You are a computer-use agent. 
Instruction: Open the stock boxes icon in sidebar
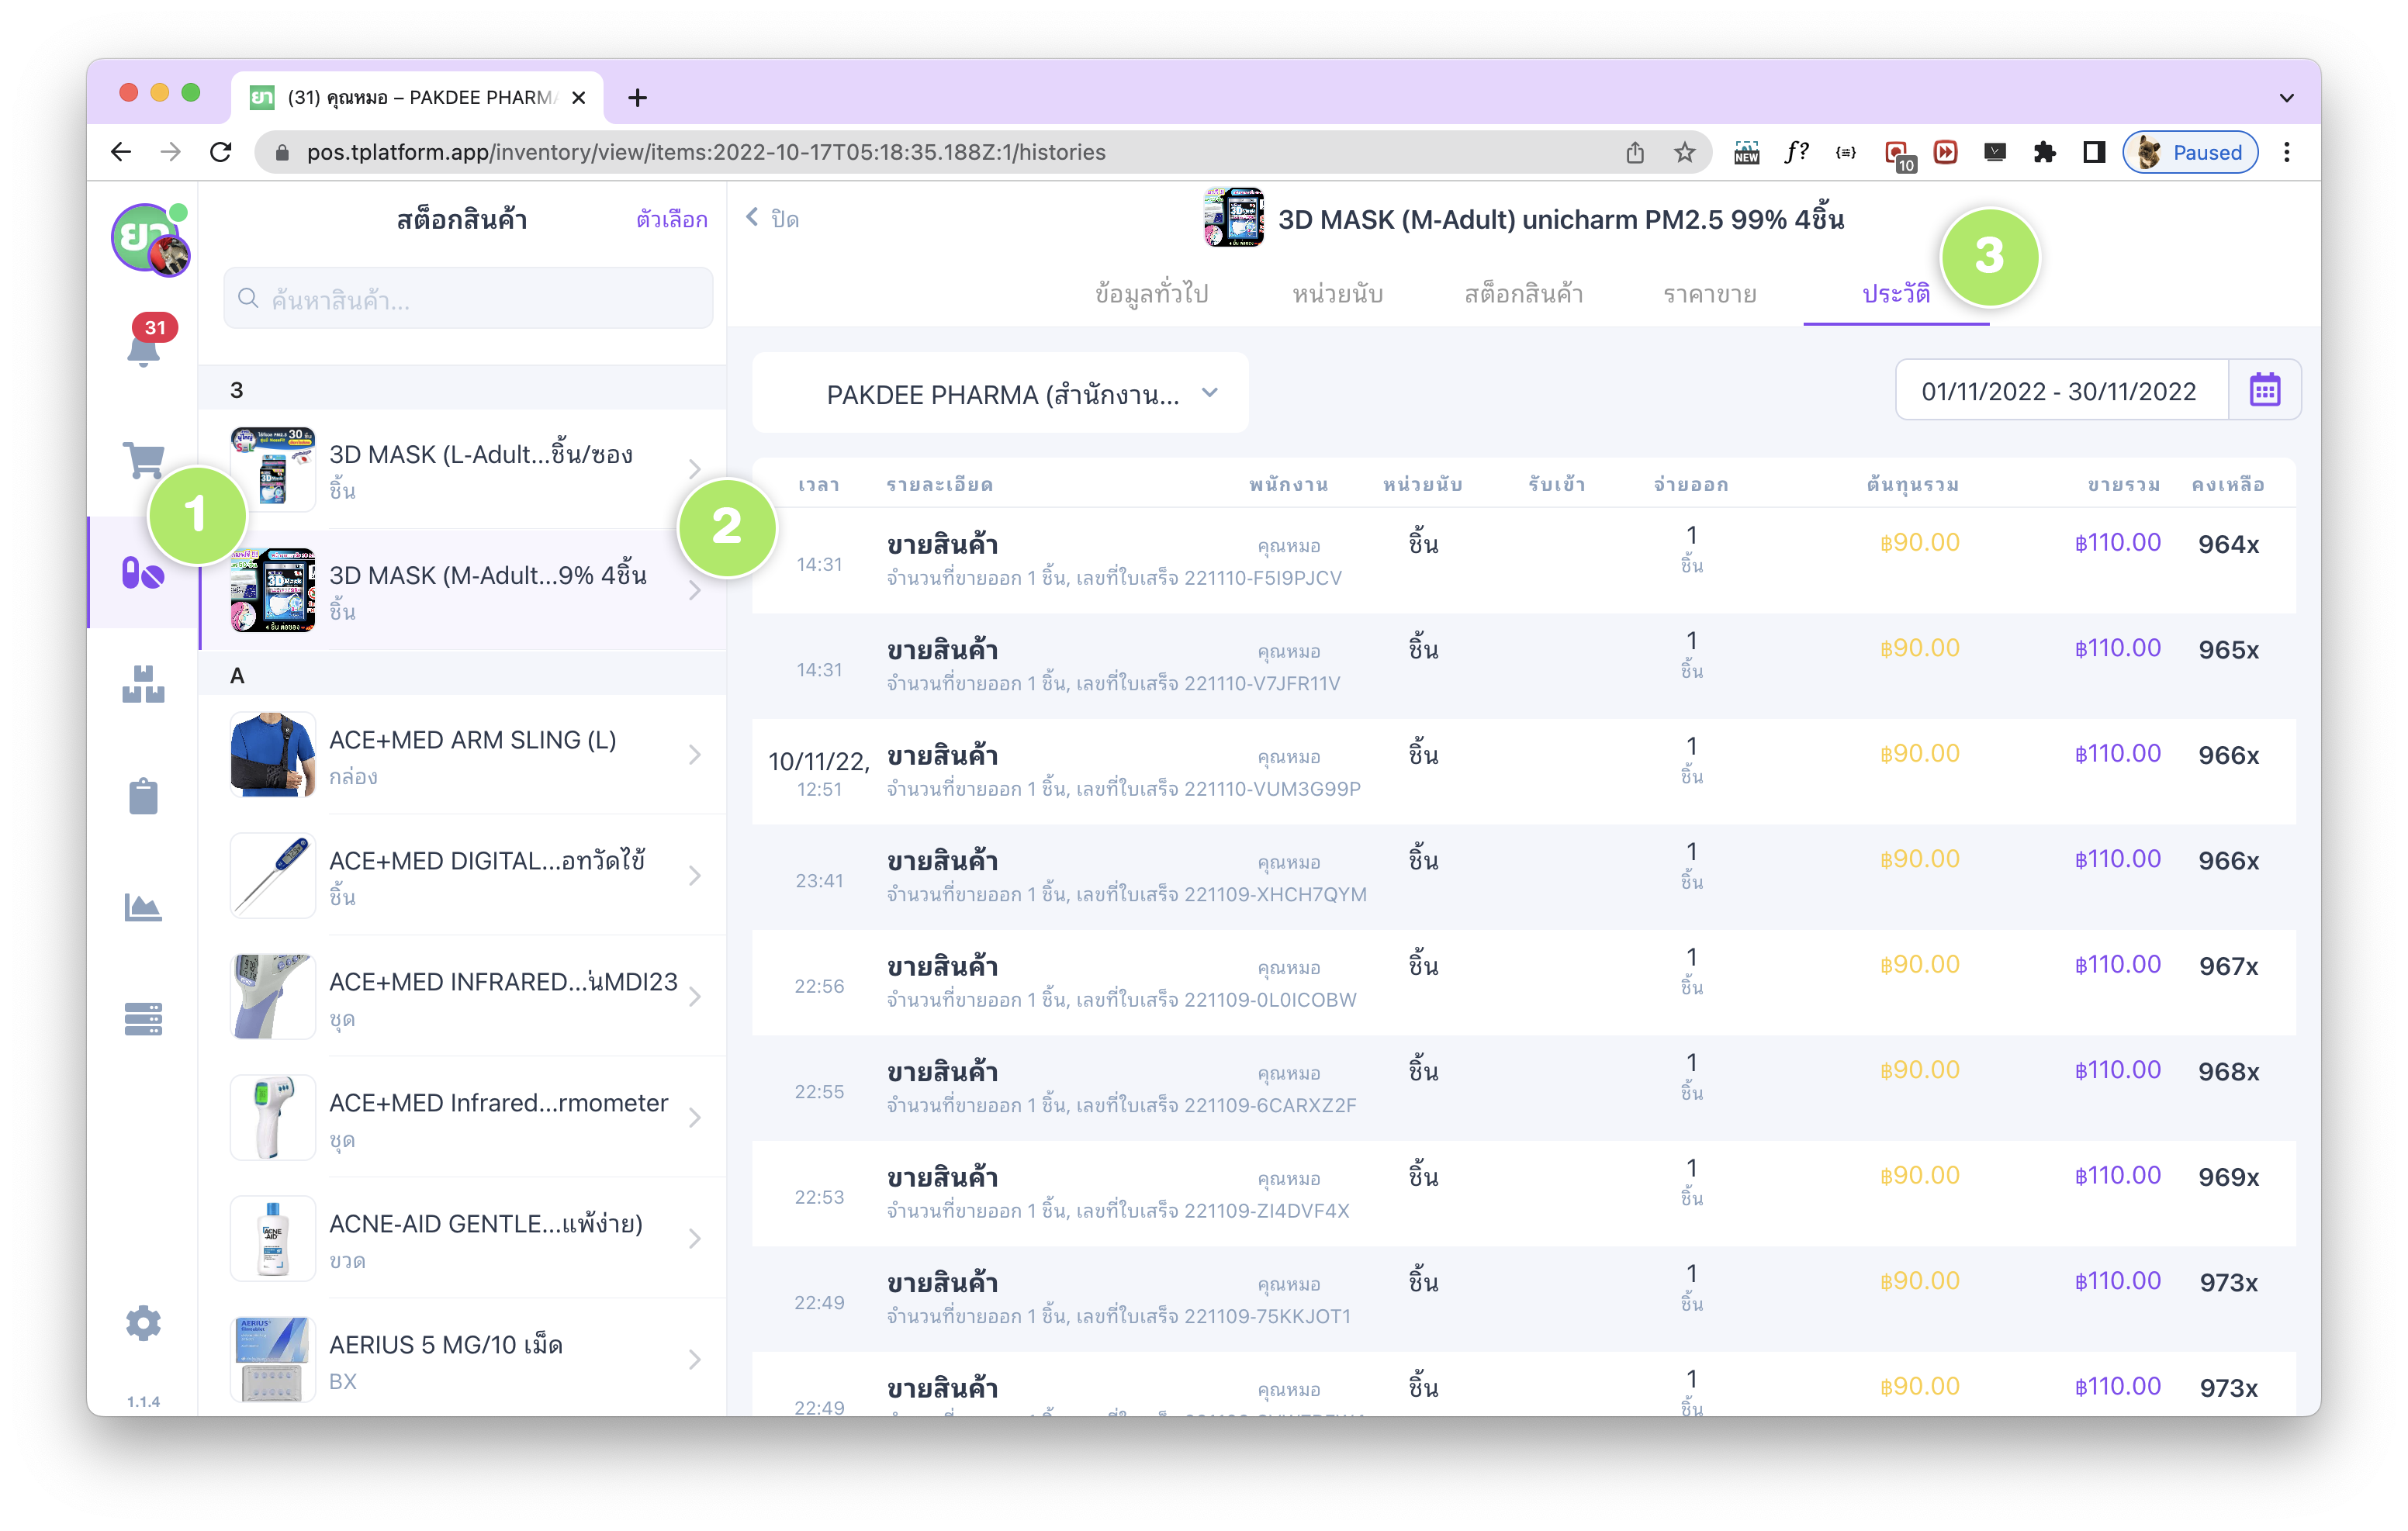(143, 685)
